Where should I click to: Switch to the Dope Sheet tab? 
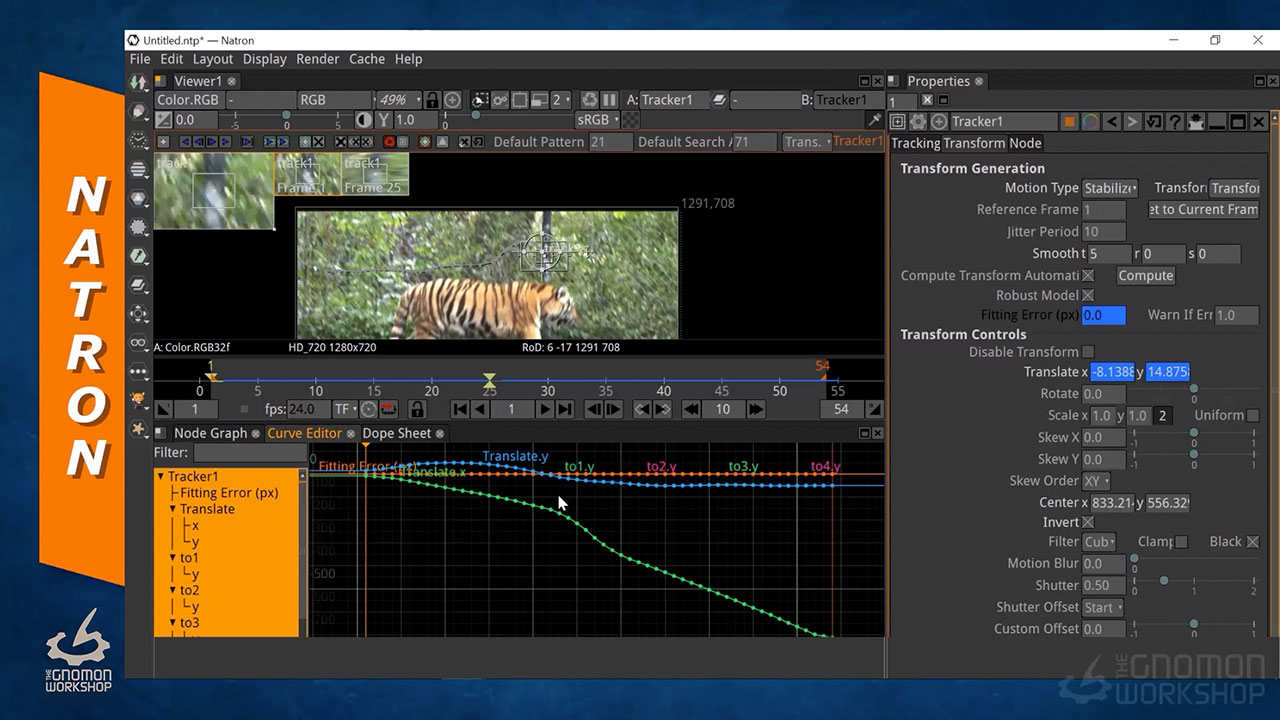pyautogui.click(x=396, y=433)
